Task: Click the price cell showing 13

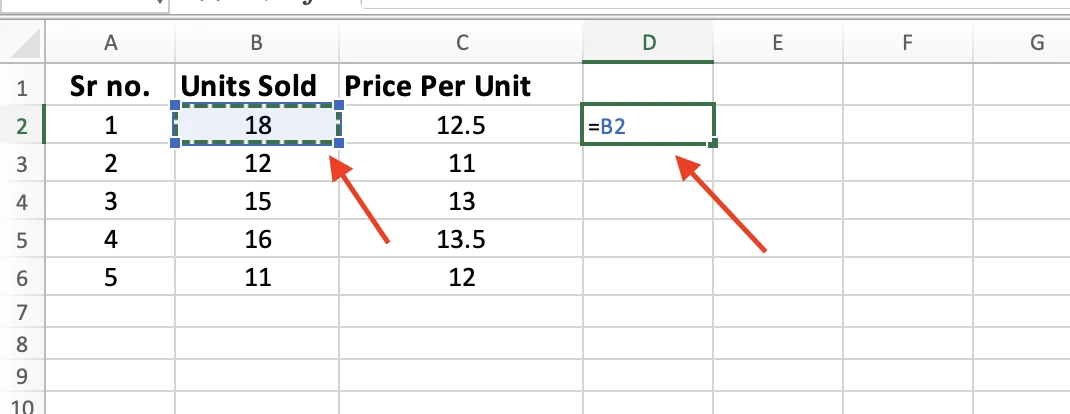Action: [461, 201]
